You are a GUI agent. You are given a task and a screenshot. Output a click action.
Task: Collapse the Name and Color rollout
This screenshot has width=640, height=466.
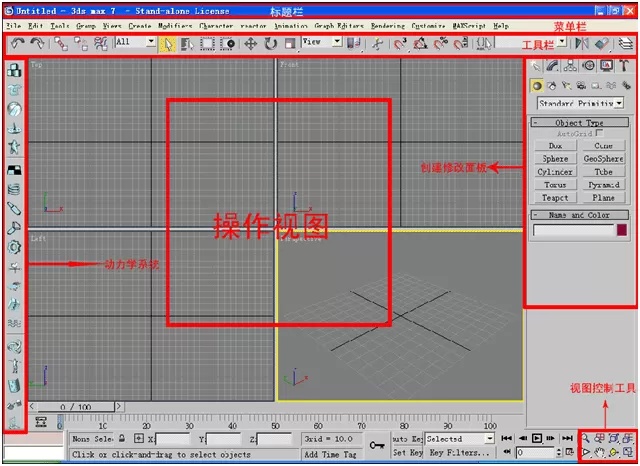click(579, 215)
